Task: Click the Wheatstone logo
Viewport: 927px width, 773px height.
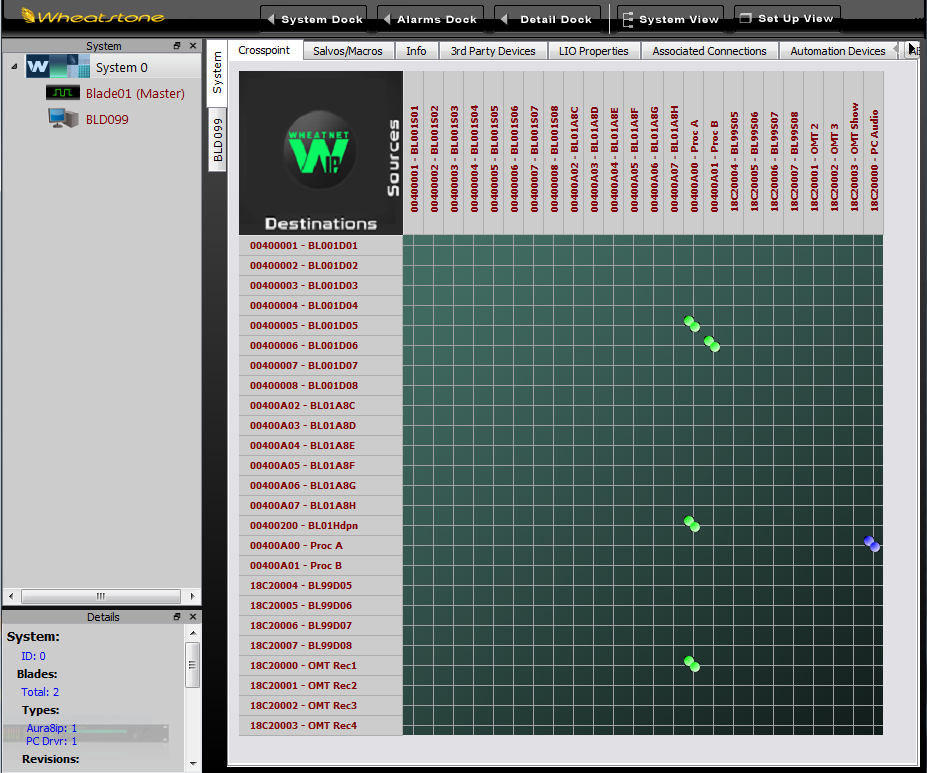Action: pos(93,16)
